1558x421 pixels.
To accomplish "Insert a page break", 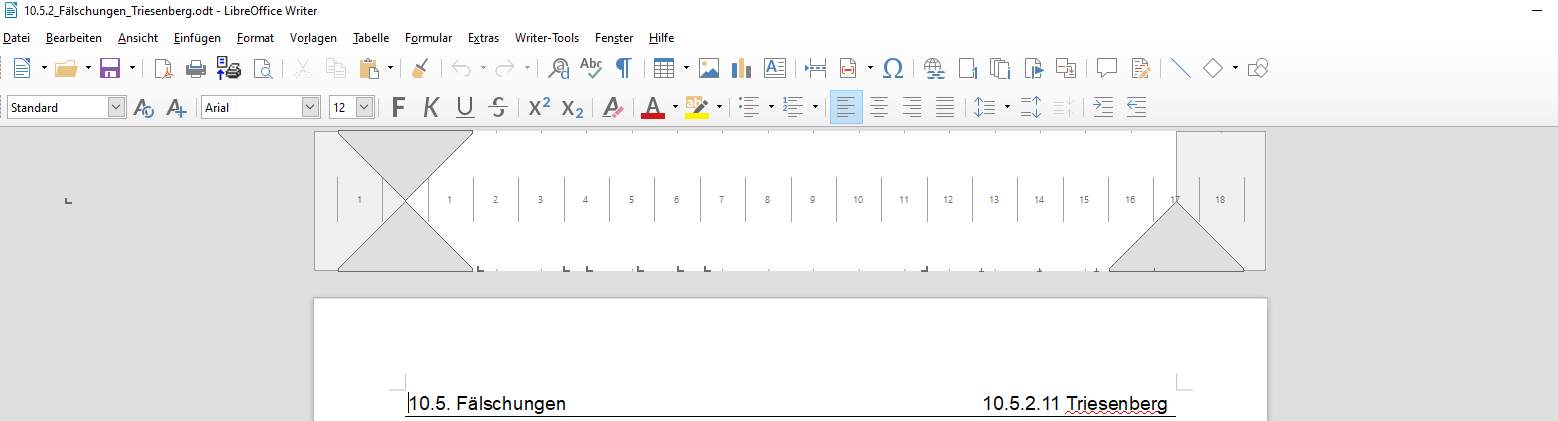I will pos(816,68).
